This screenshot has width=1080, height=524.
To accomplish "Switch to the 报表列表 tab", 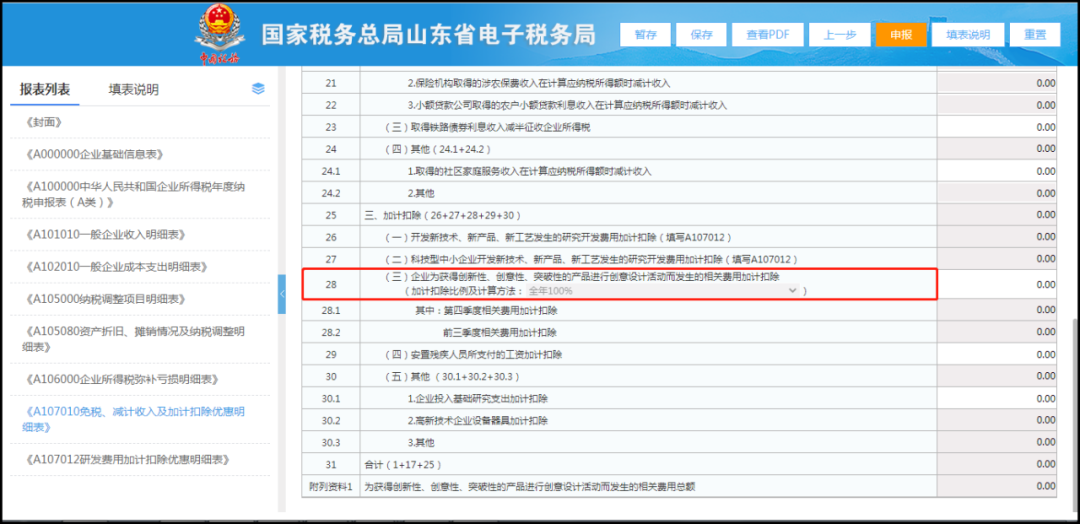I will (x=45, y=90).
